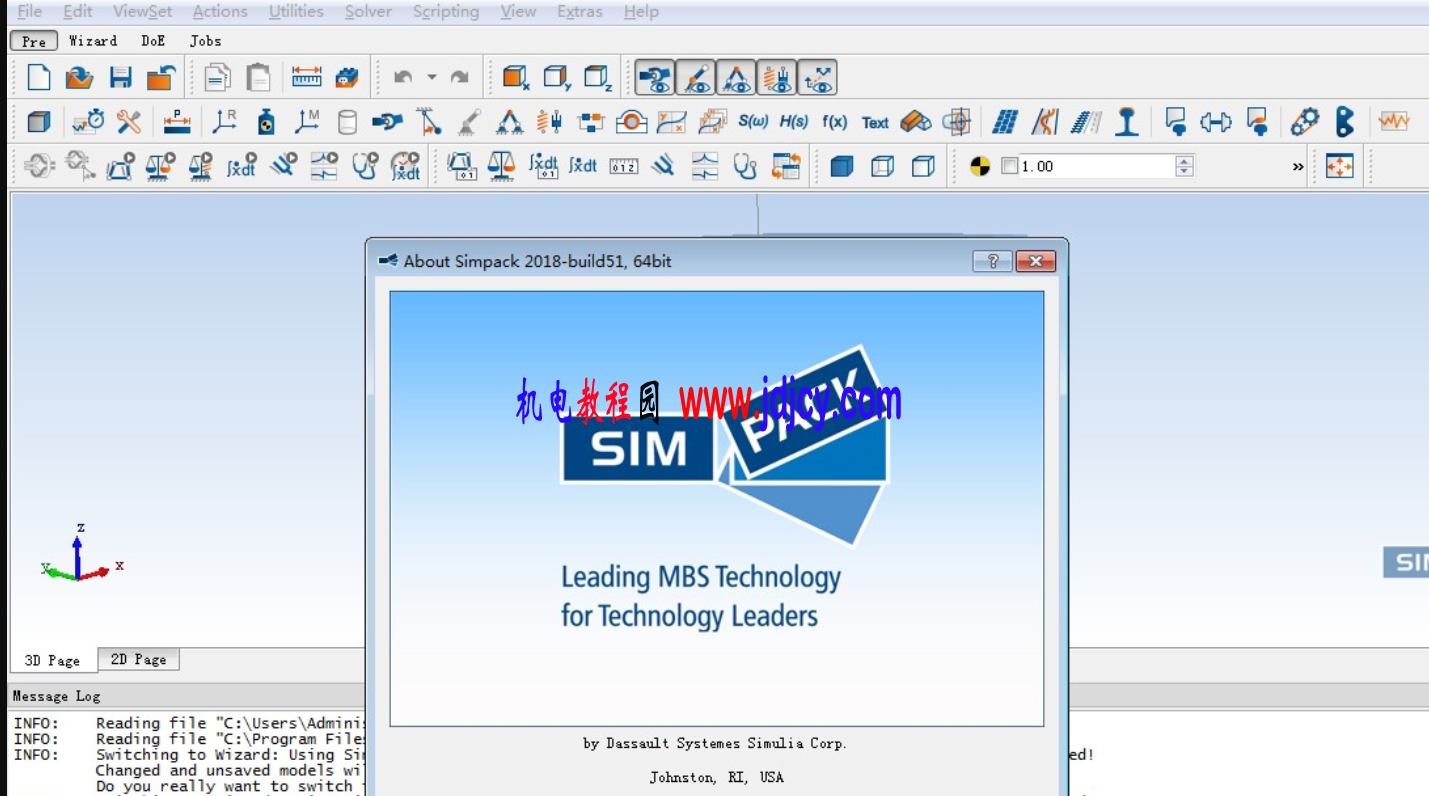Viewport: 1429px width, 796px height.
Task: Open the waveform result plot icon
Action: pos(1393,122)
